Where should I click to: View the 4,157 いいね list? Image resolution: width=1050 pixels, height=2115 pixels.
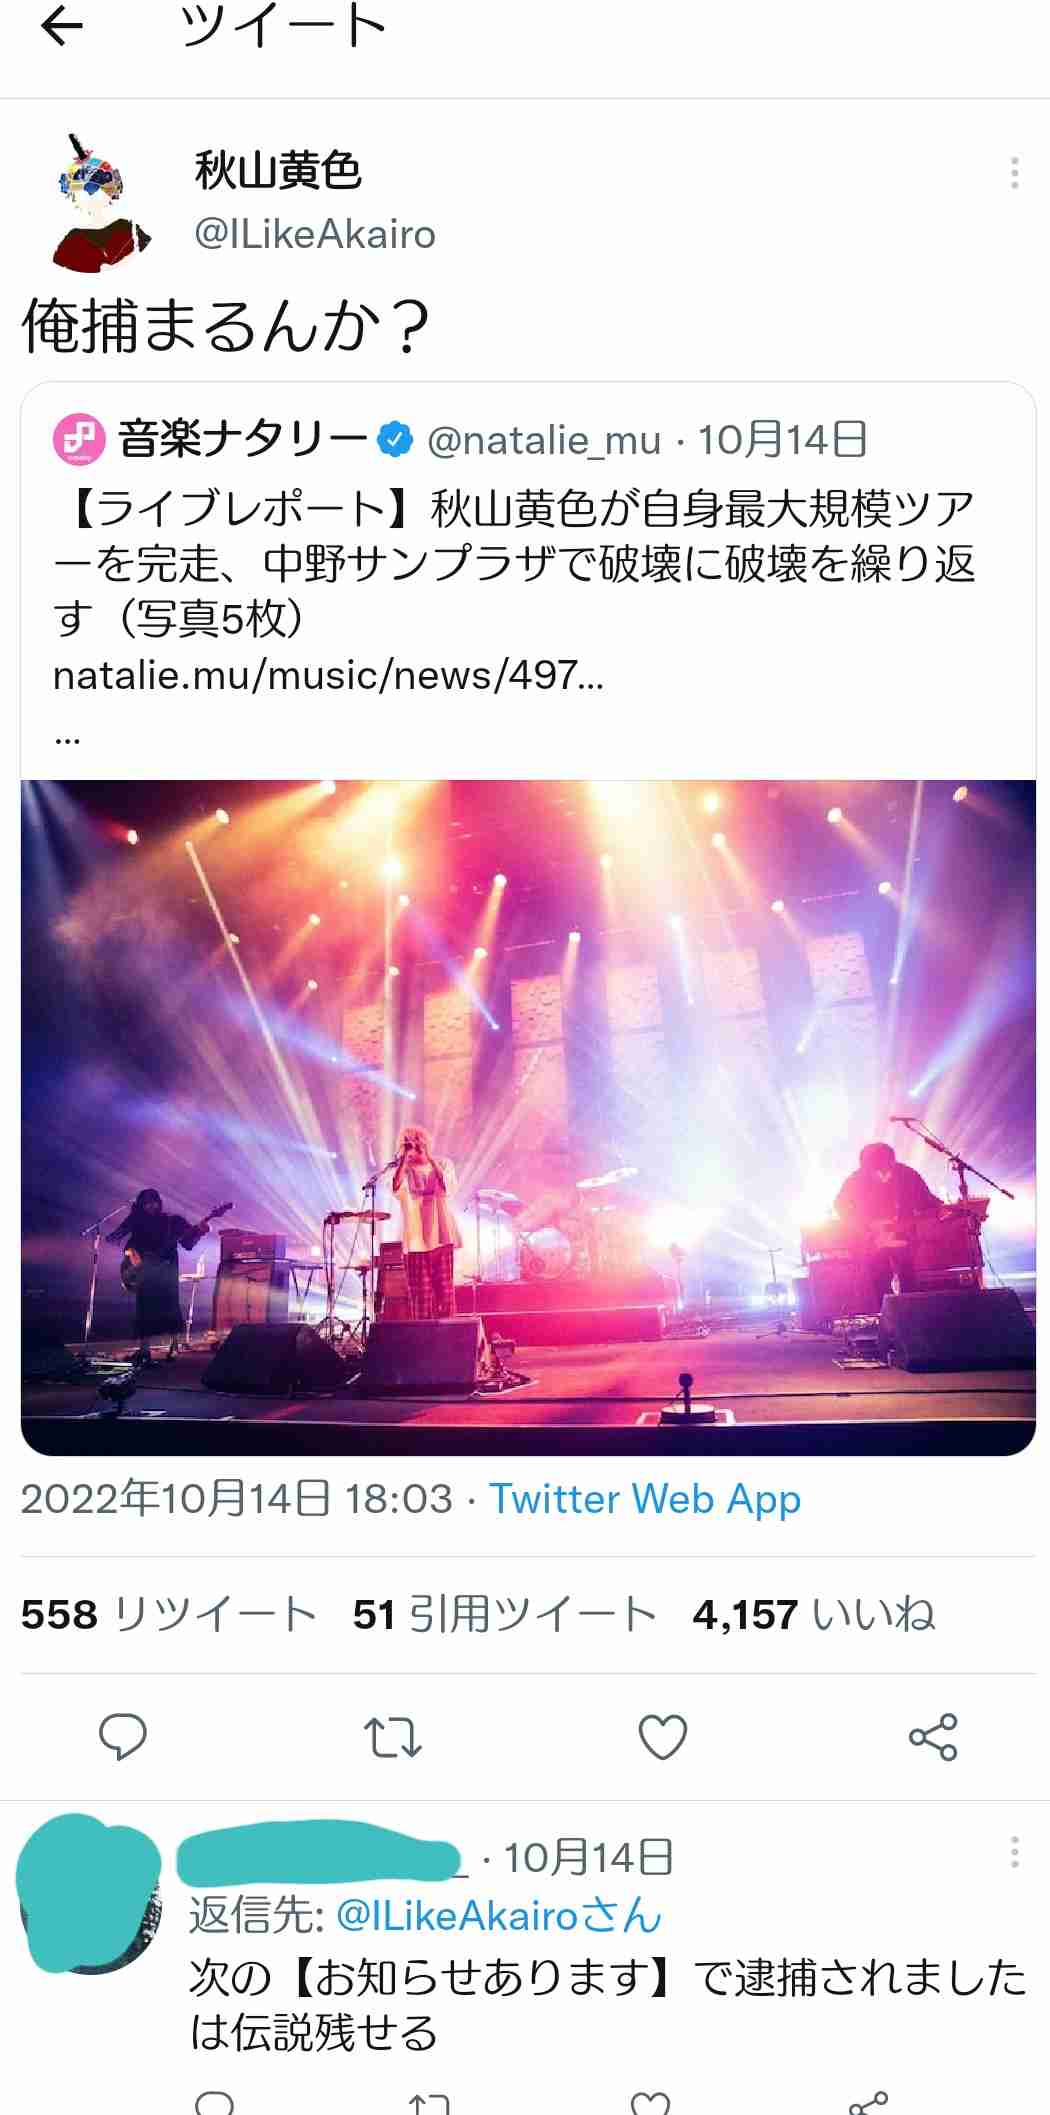(x=814, y=1614)
